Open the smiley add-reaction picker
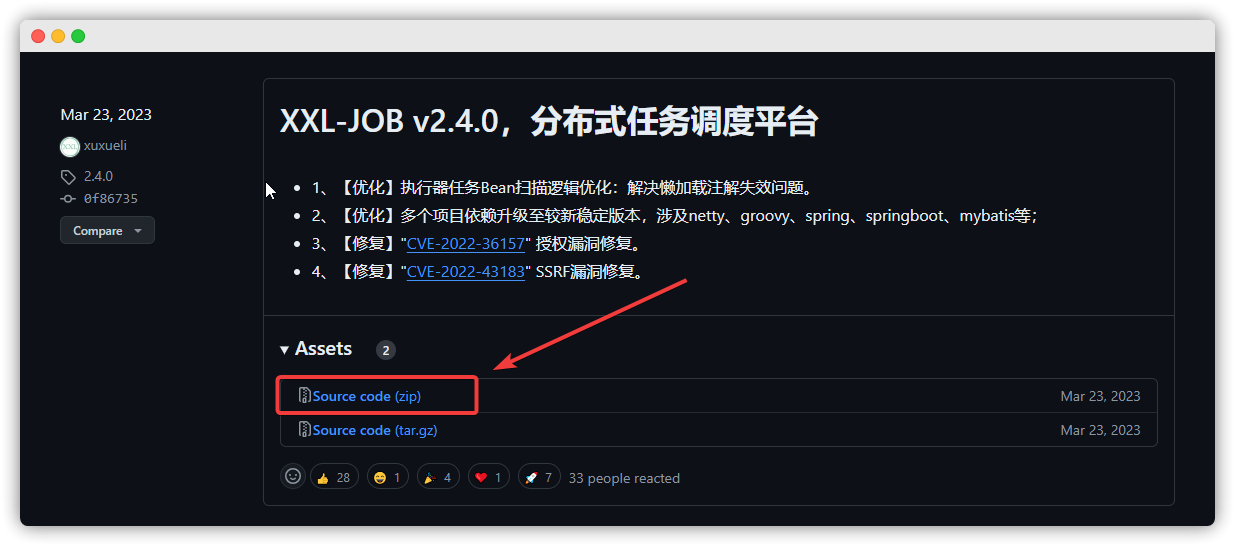 (293, 477)
